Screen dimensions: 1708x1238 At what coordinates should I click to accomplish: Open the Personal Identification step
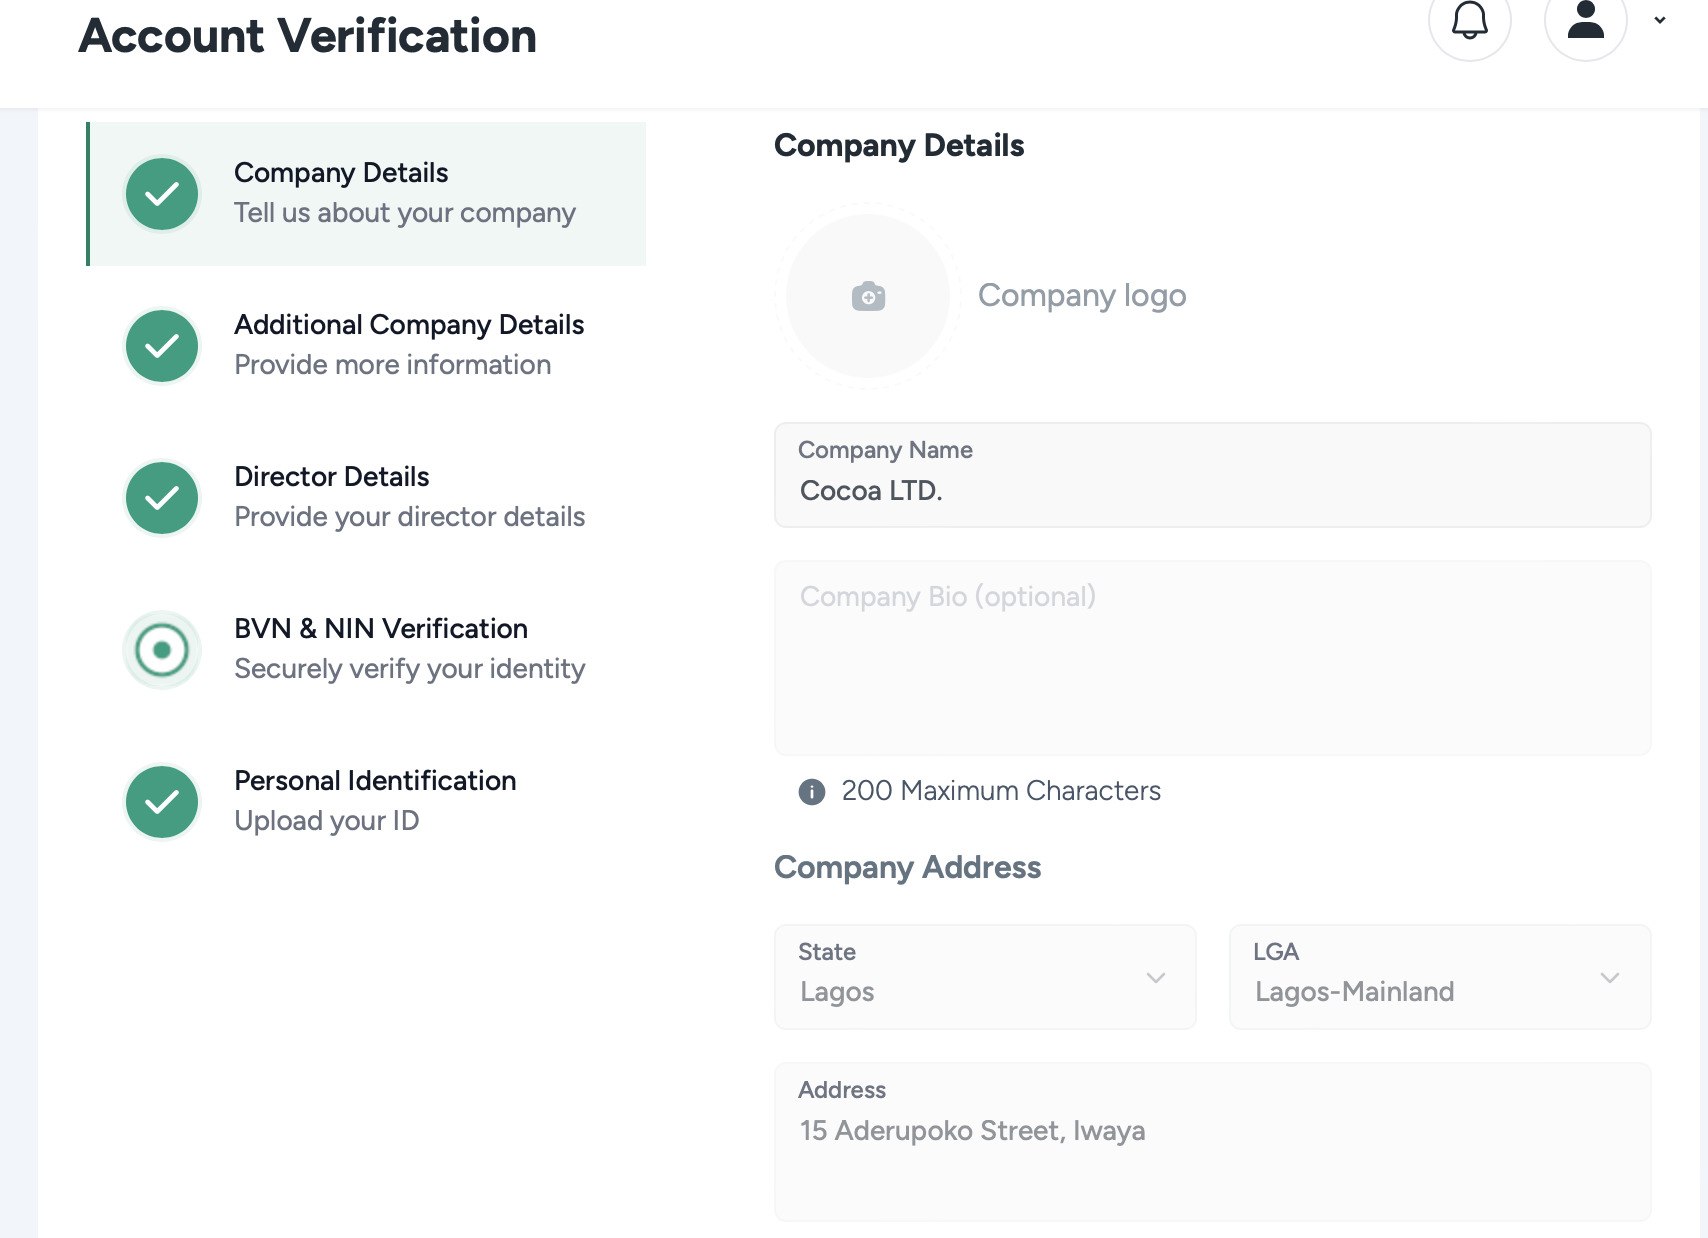click(x=375, y=782)
